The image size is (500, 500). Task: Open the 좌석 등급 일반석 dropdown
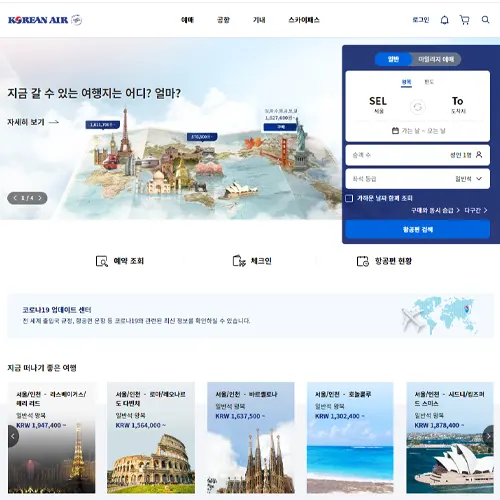point(418,179)
